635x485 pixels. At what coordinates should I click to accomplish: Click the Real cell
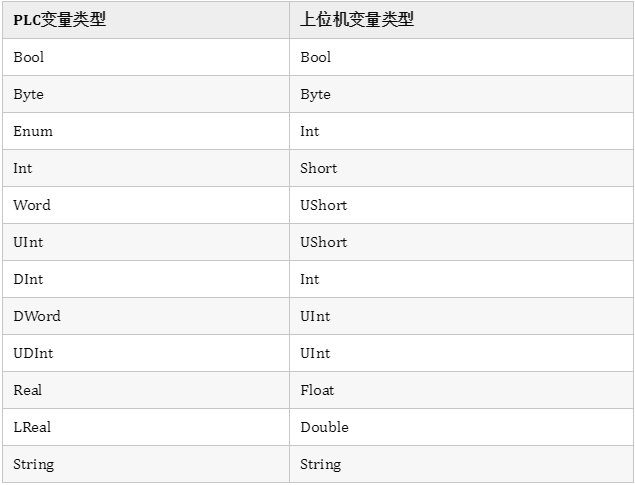coord(146,390)
